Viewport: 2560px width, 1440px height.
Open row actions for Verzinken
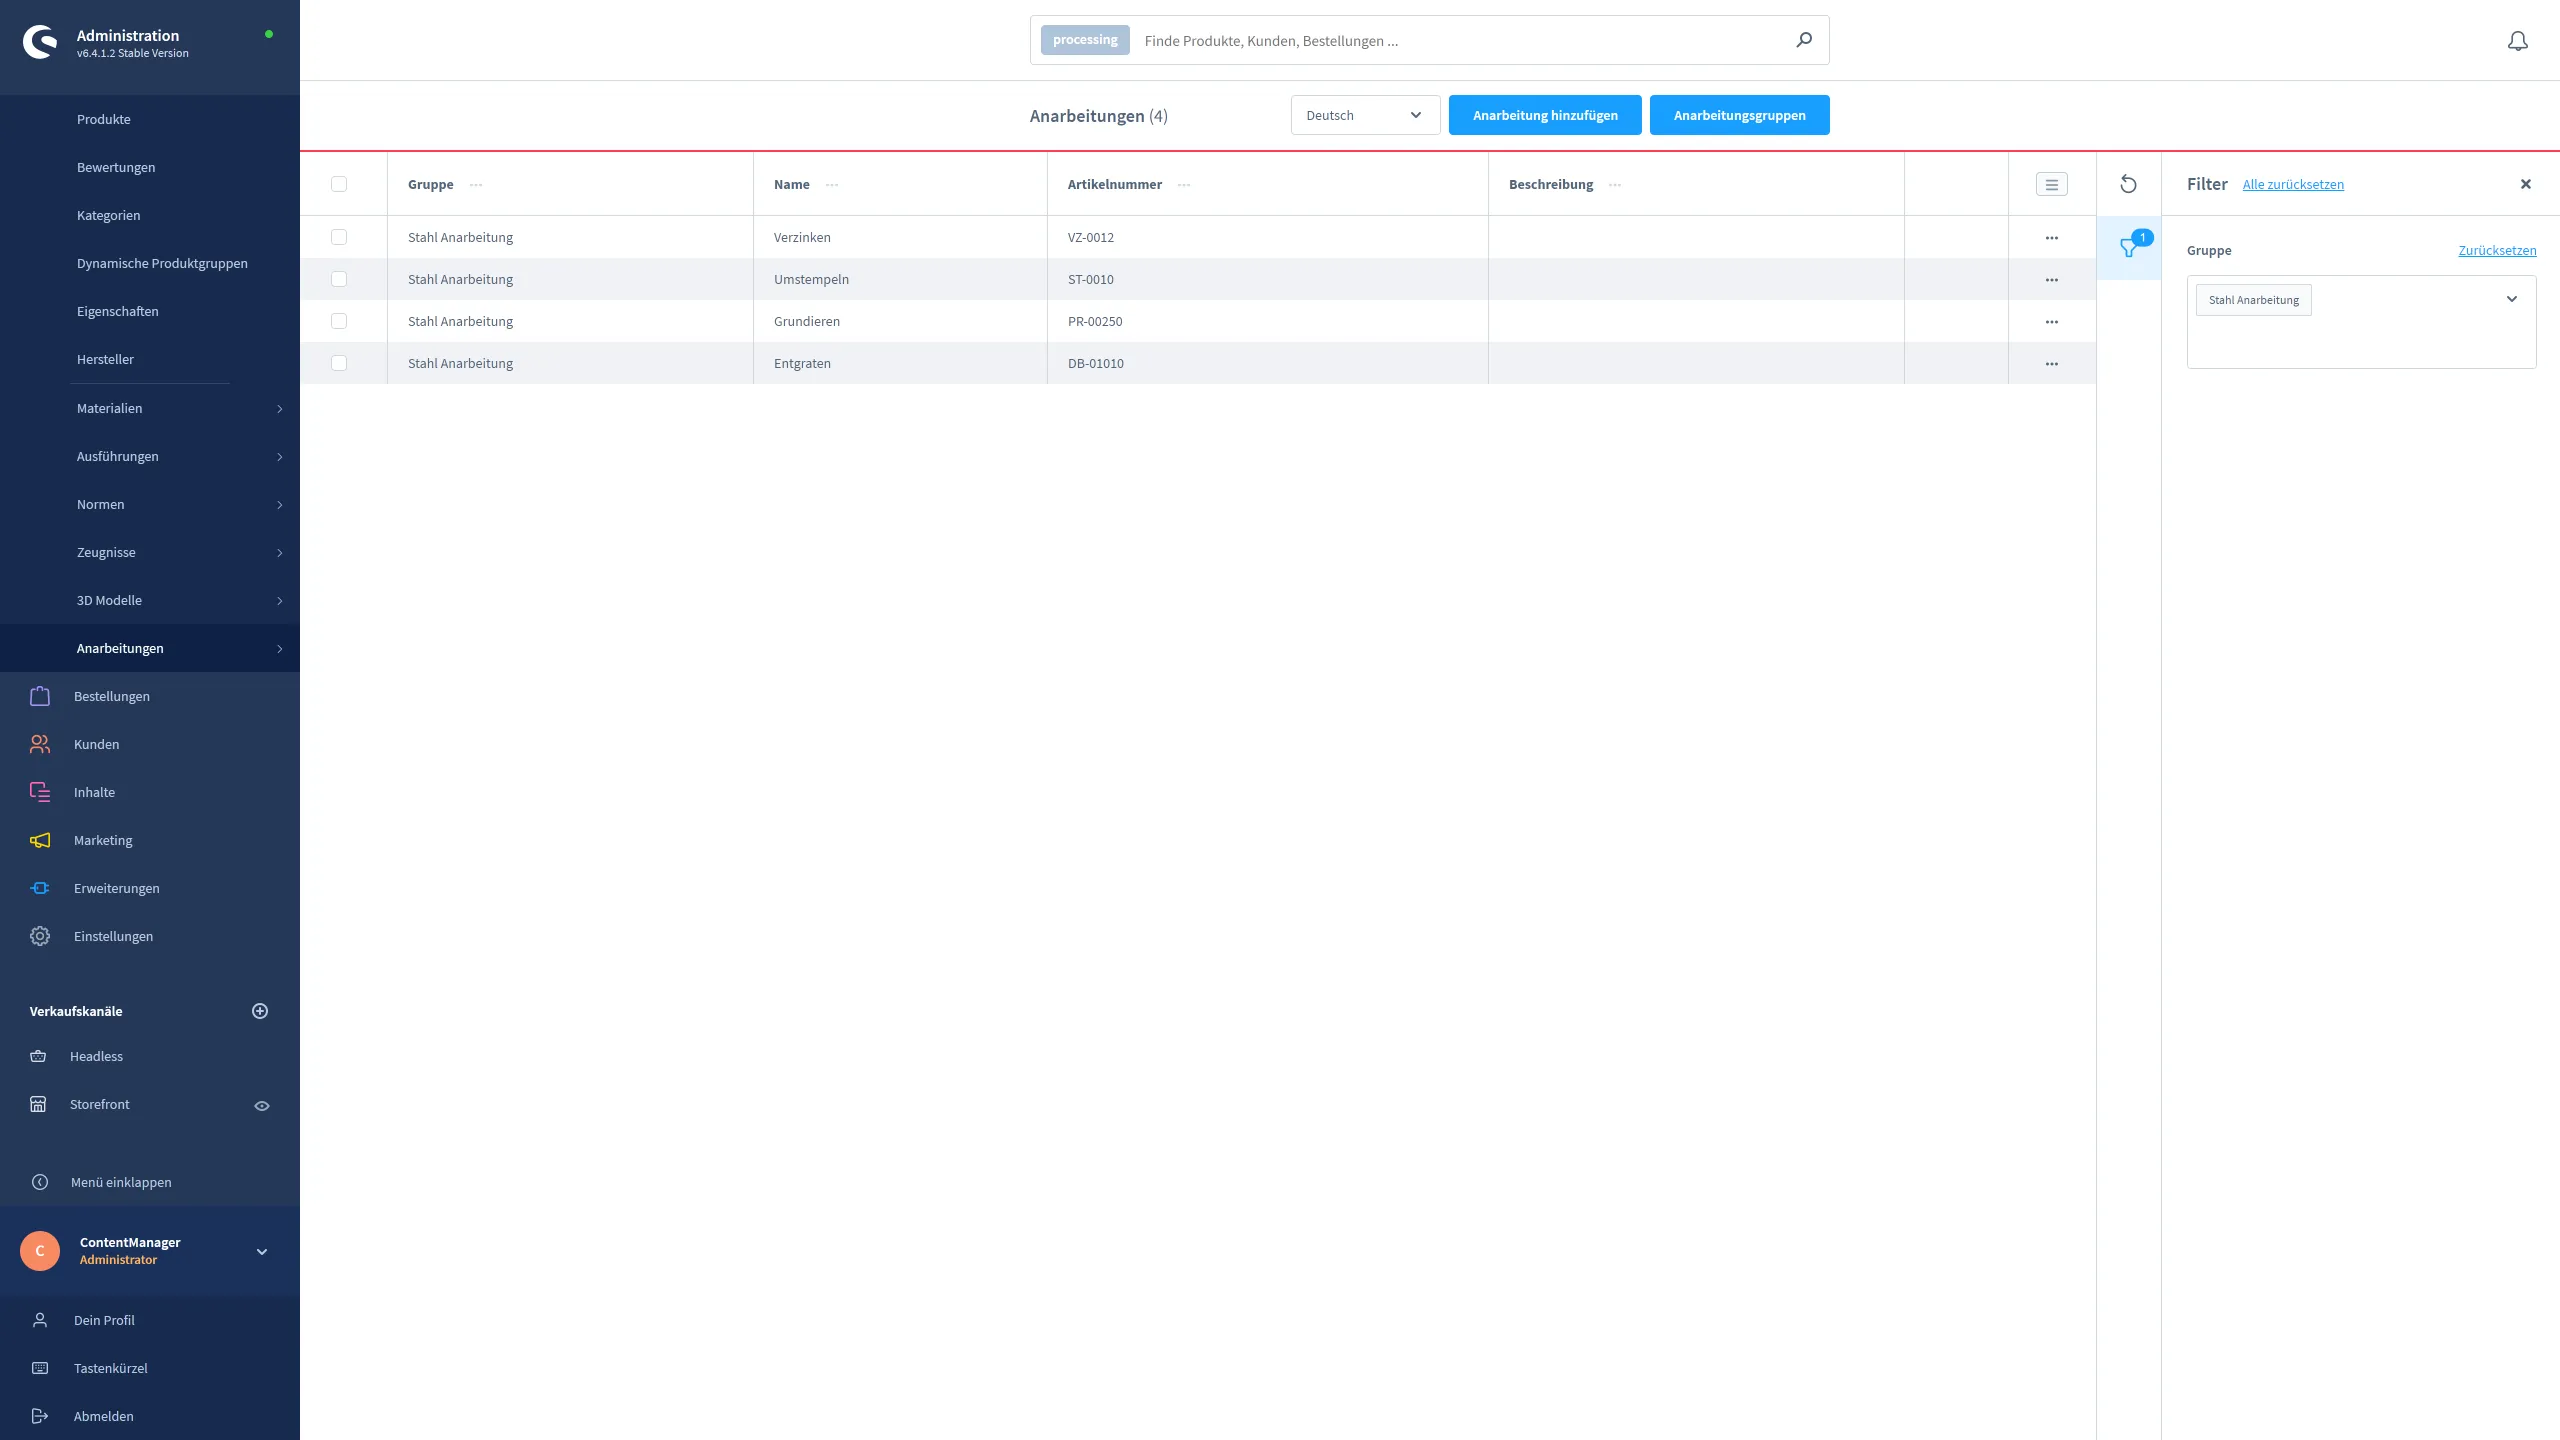click(x=2052, y=238)
